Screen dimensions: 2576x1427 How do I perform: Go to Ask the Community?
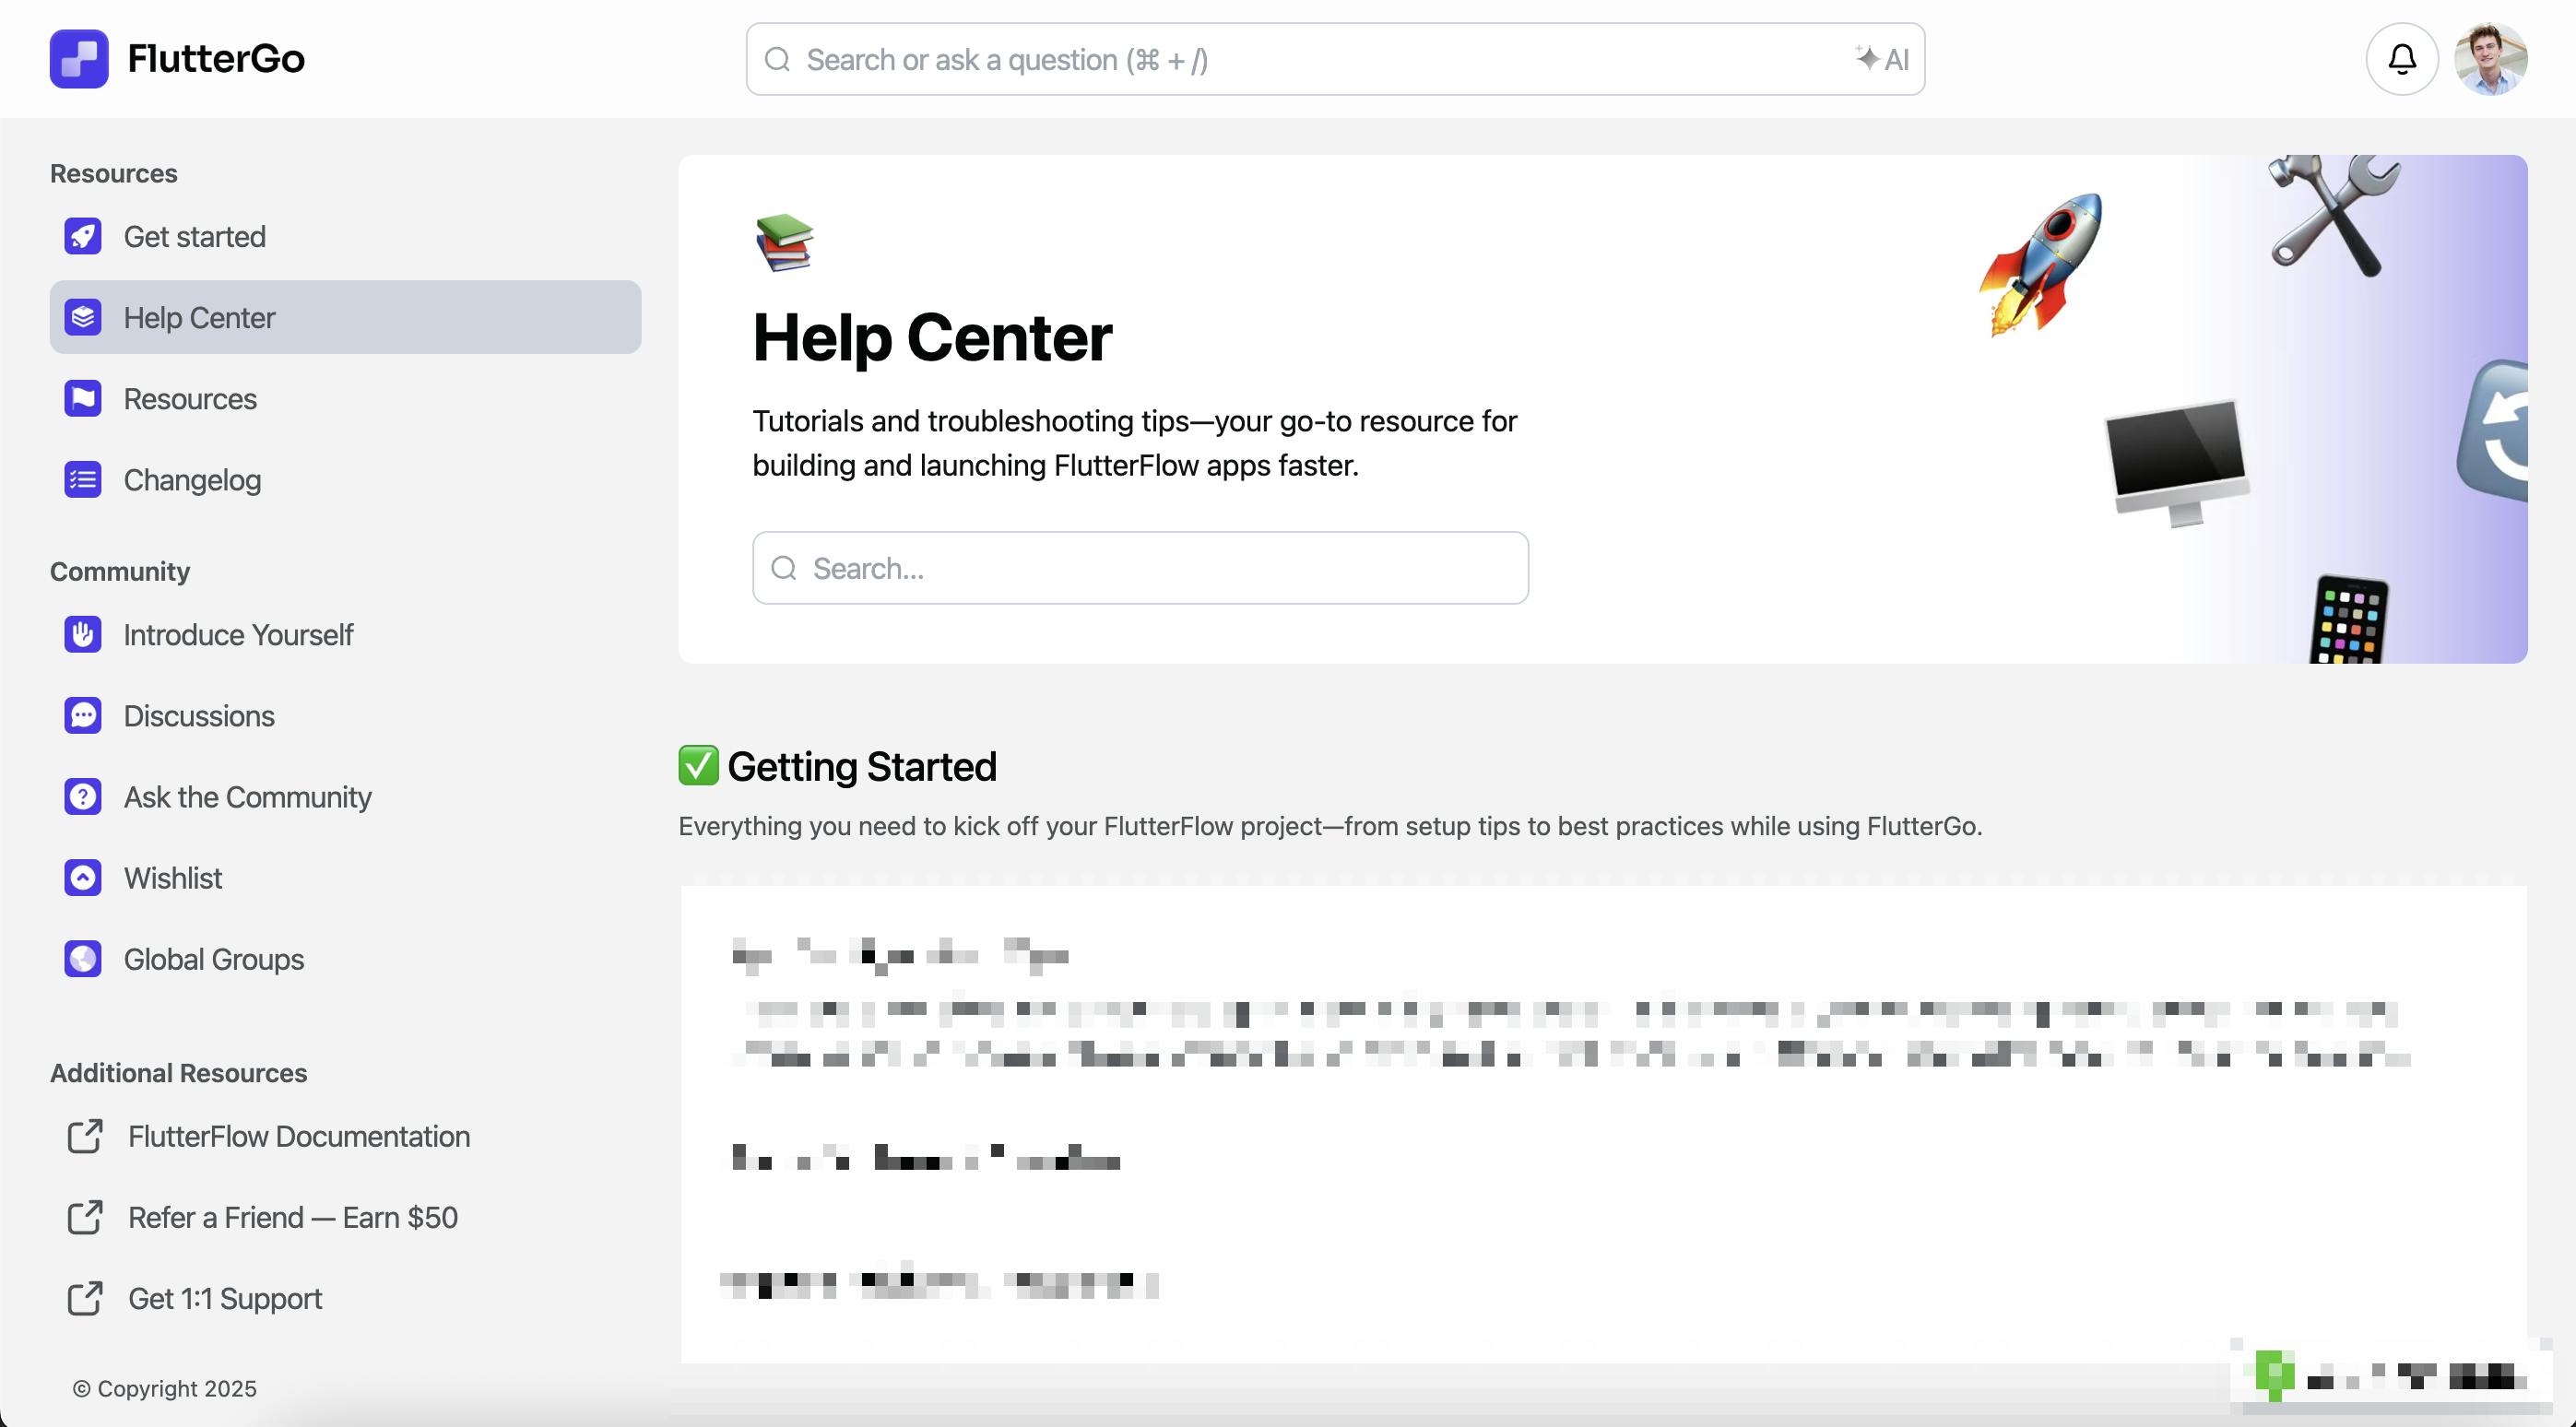(x=247, y=797)
